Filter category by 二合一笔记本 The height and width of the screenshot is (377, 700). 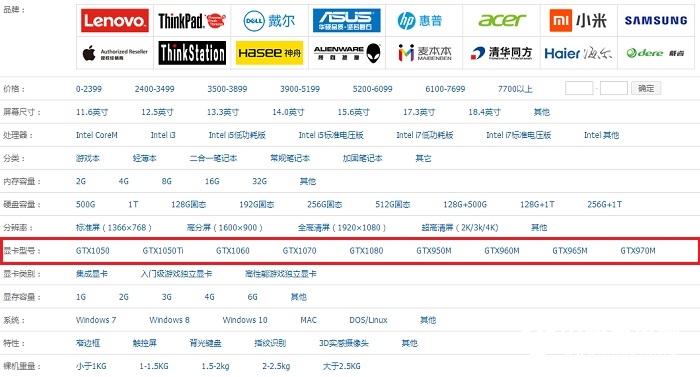coord(213,158)
